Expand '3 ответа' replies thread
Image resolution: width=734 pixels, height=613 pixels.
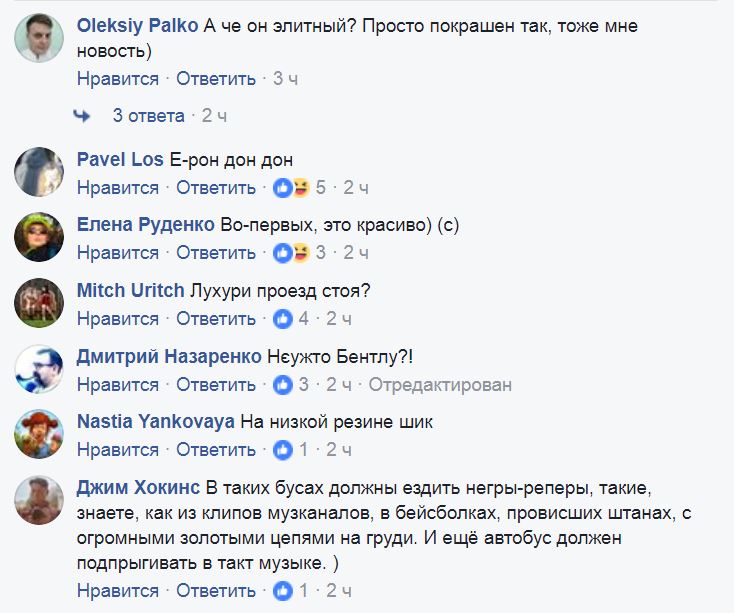(148, 116)
